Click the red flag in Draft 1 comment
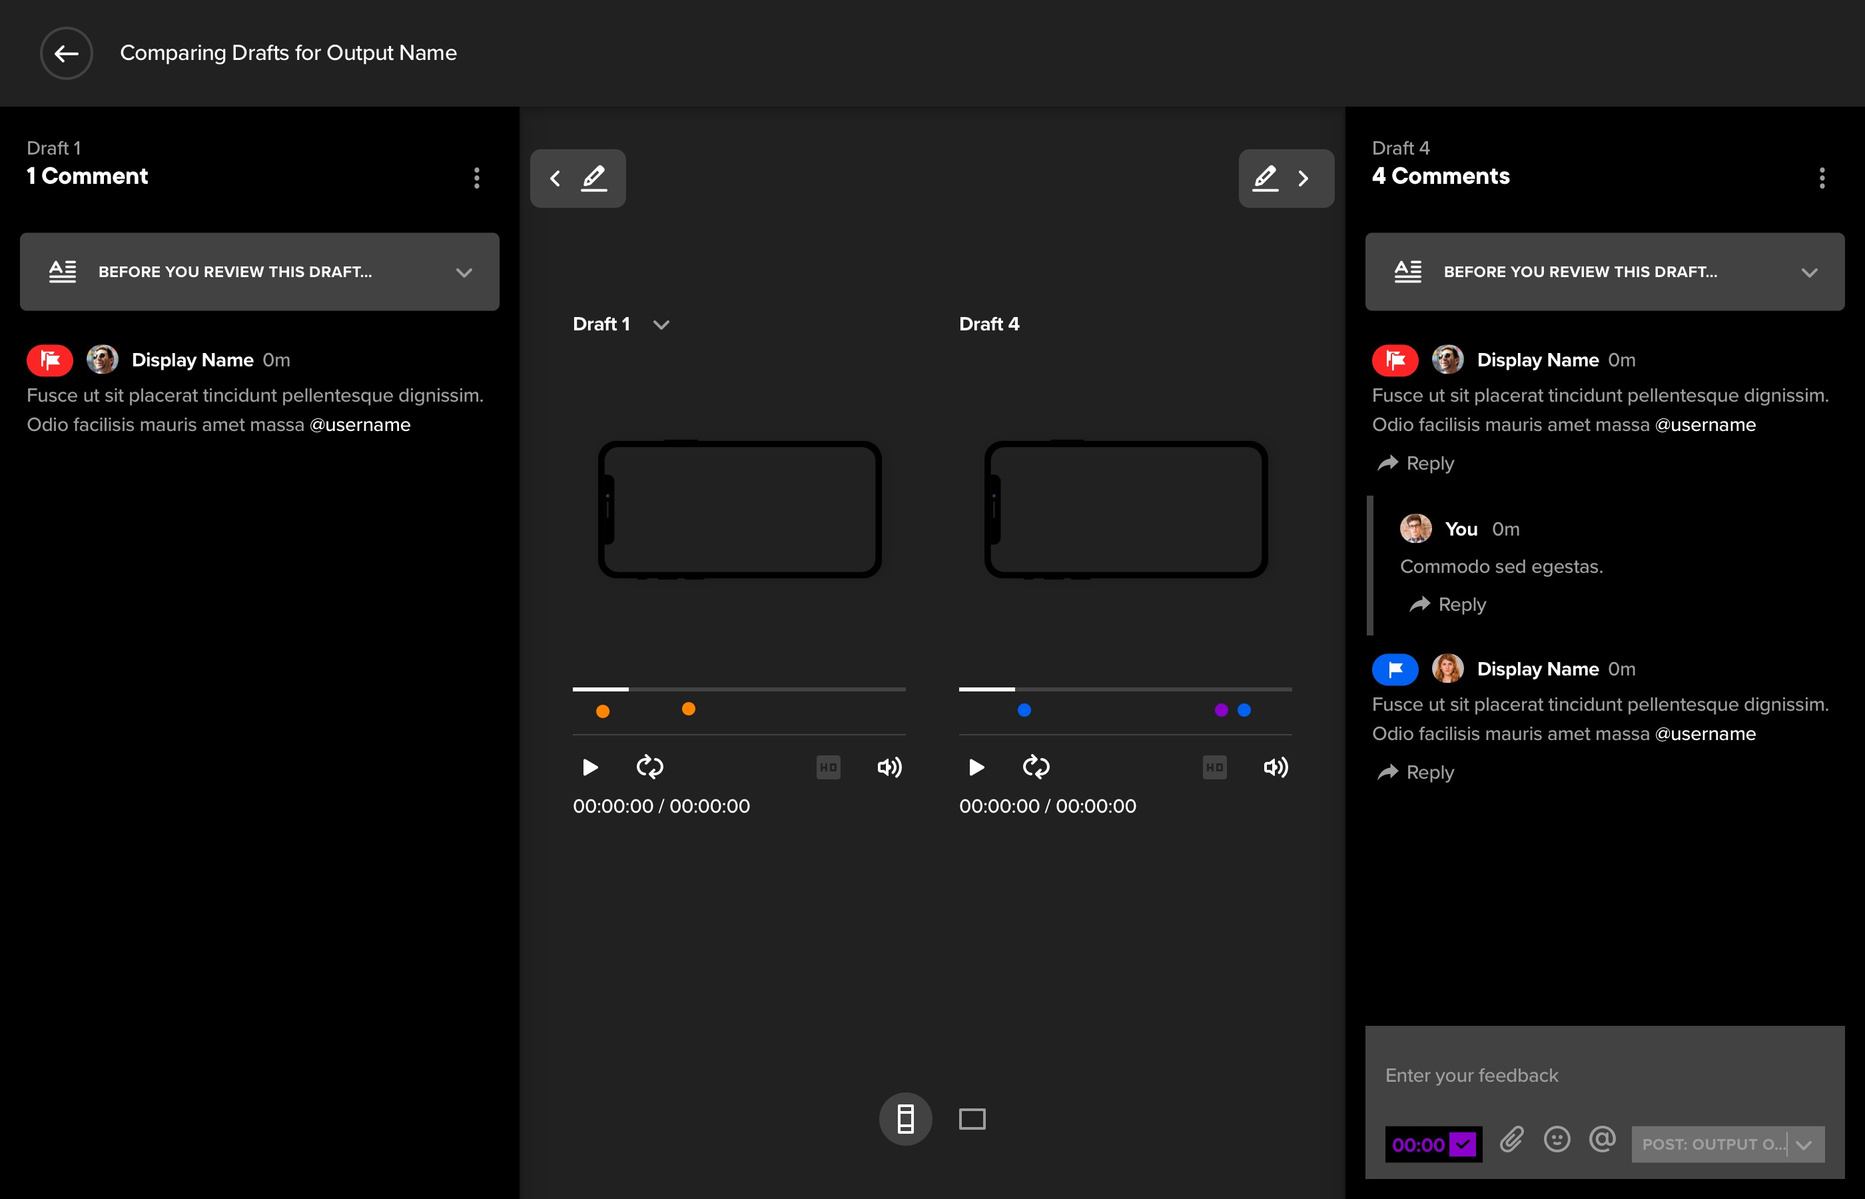This screenshot has height=1199, width=1865. [50, 360]
